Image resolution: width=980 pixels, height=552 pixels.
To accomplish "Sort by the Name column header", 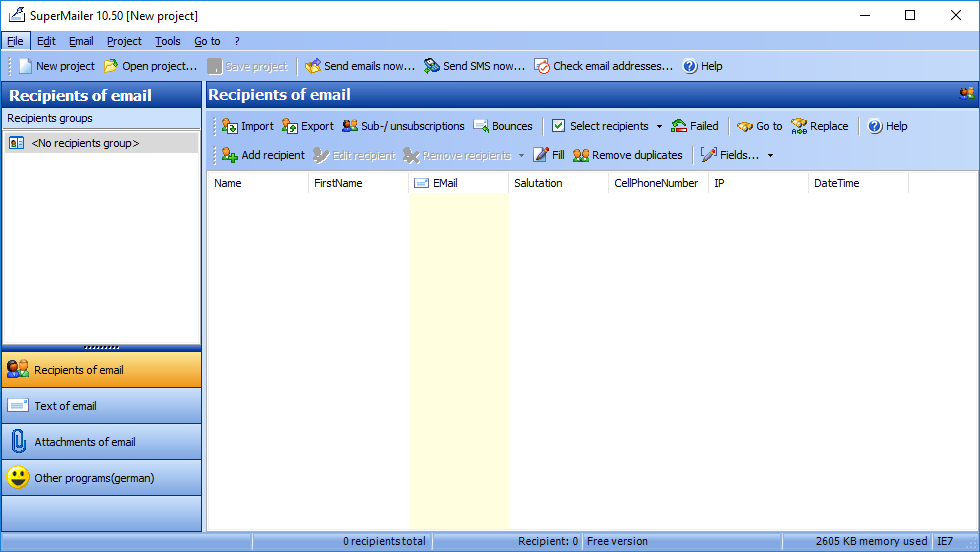I will (x=258, y=183).
